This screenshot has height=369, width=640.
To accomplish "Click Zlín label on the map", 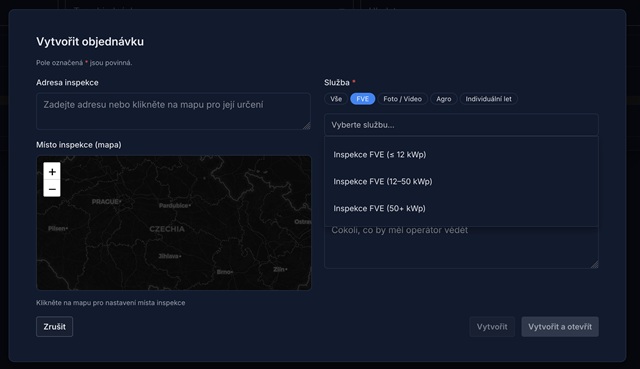I will [280, 269].
